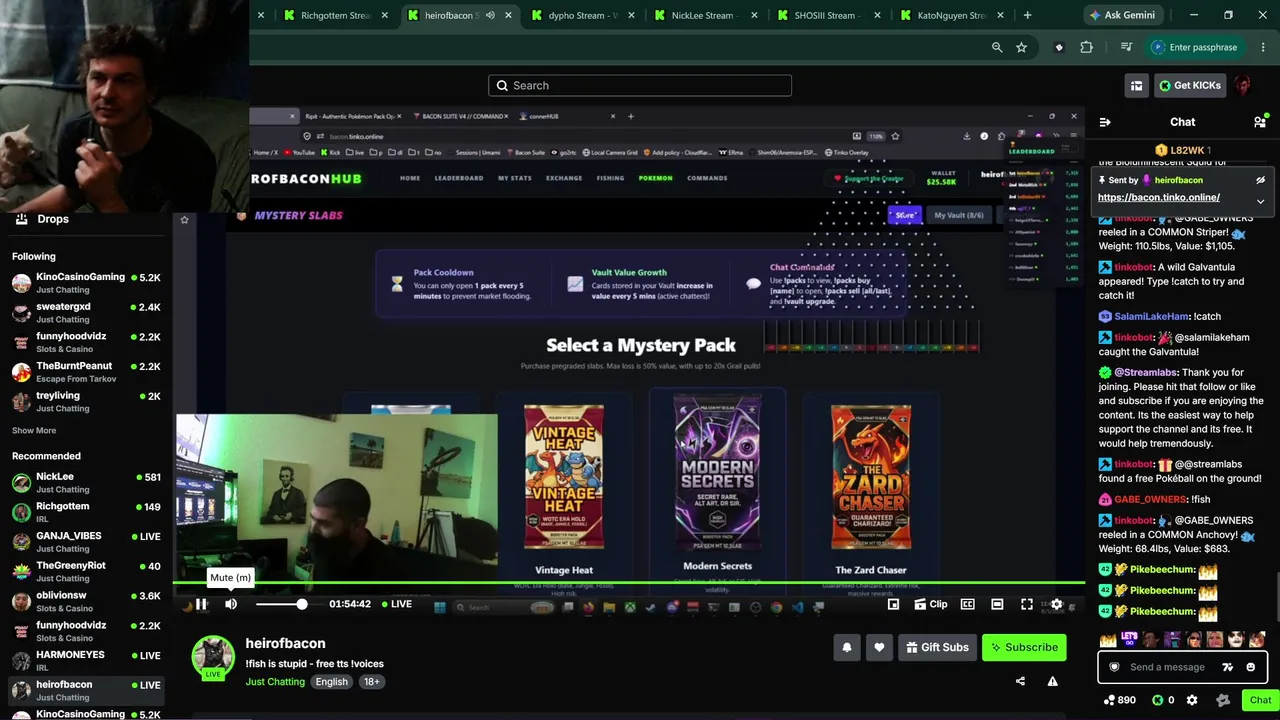Image resolution: width=1280 pixels, height=720 pixels.
Task: Enter fullscreen on the video player
Action: point(1027,604)
